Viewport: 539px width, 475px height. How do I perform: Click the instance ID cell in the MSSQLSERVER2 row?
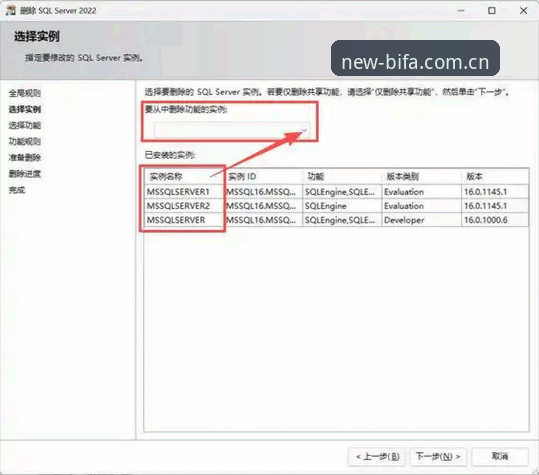point(264,206)
